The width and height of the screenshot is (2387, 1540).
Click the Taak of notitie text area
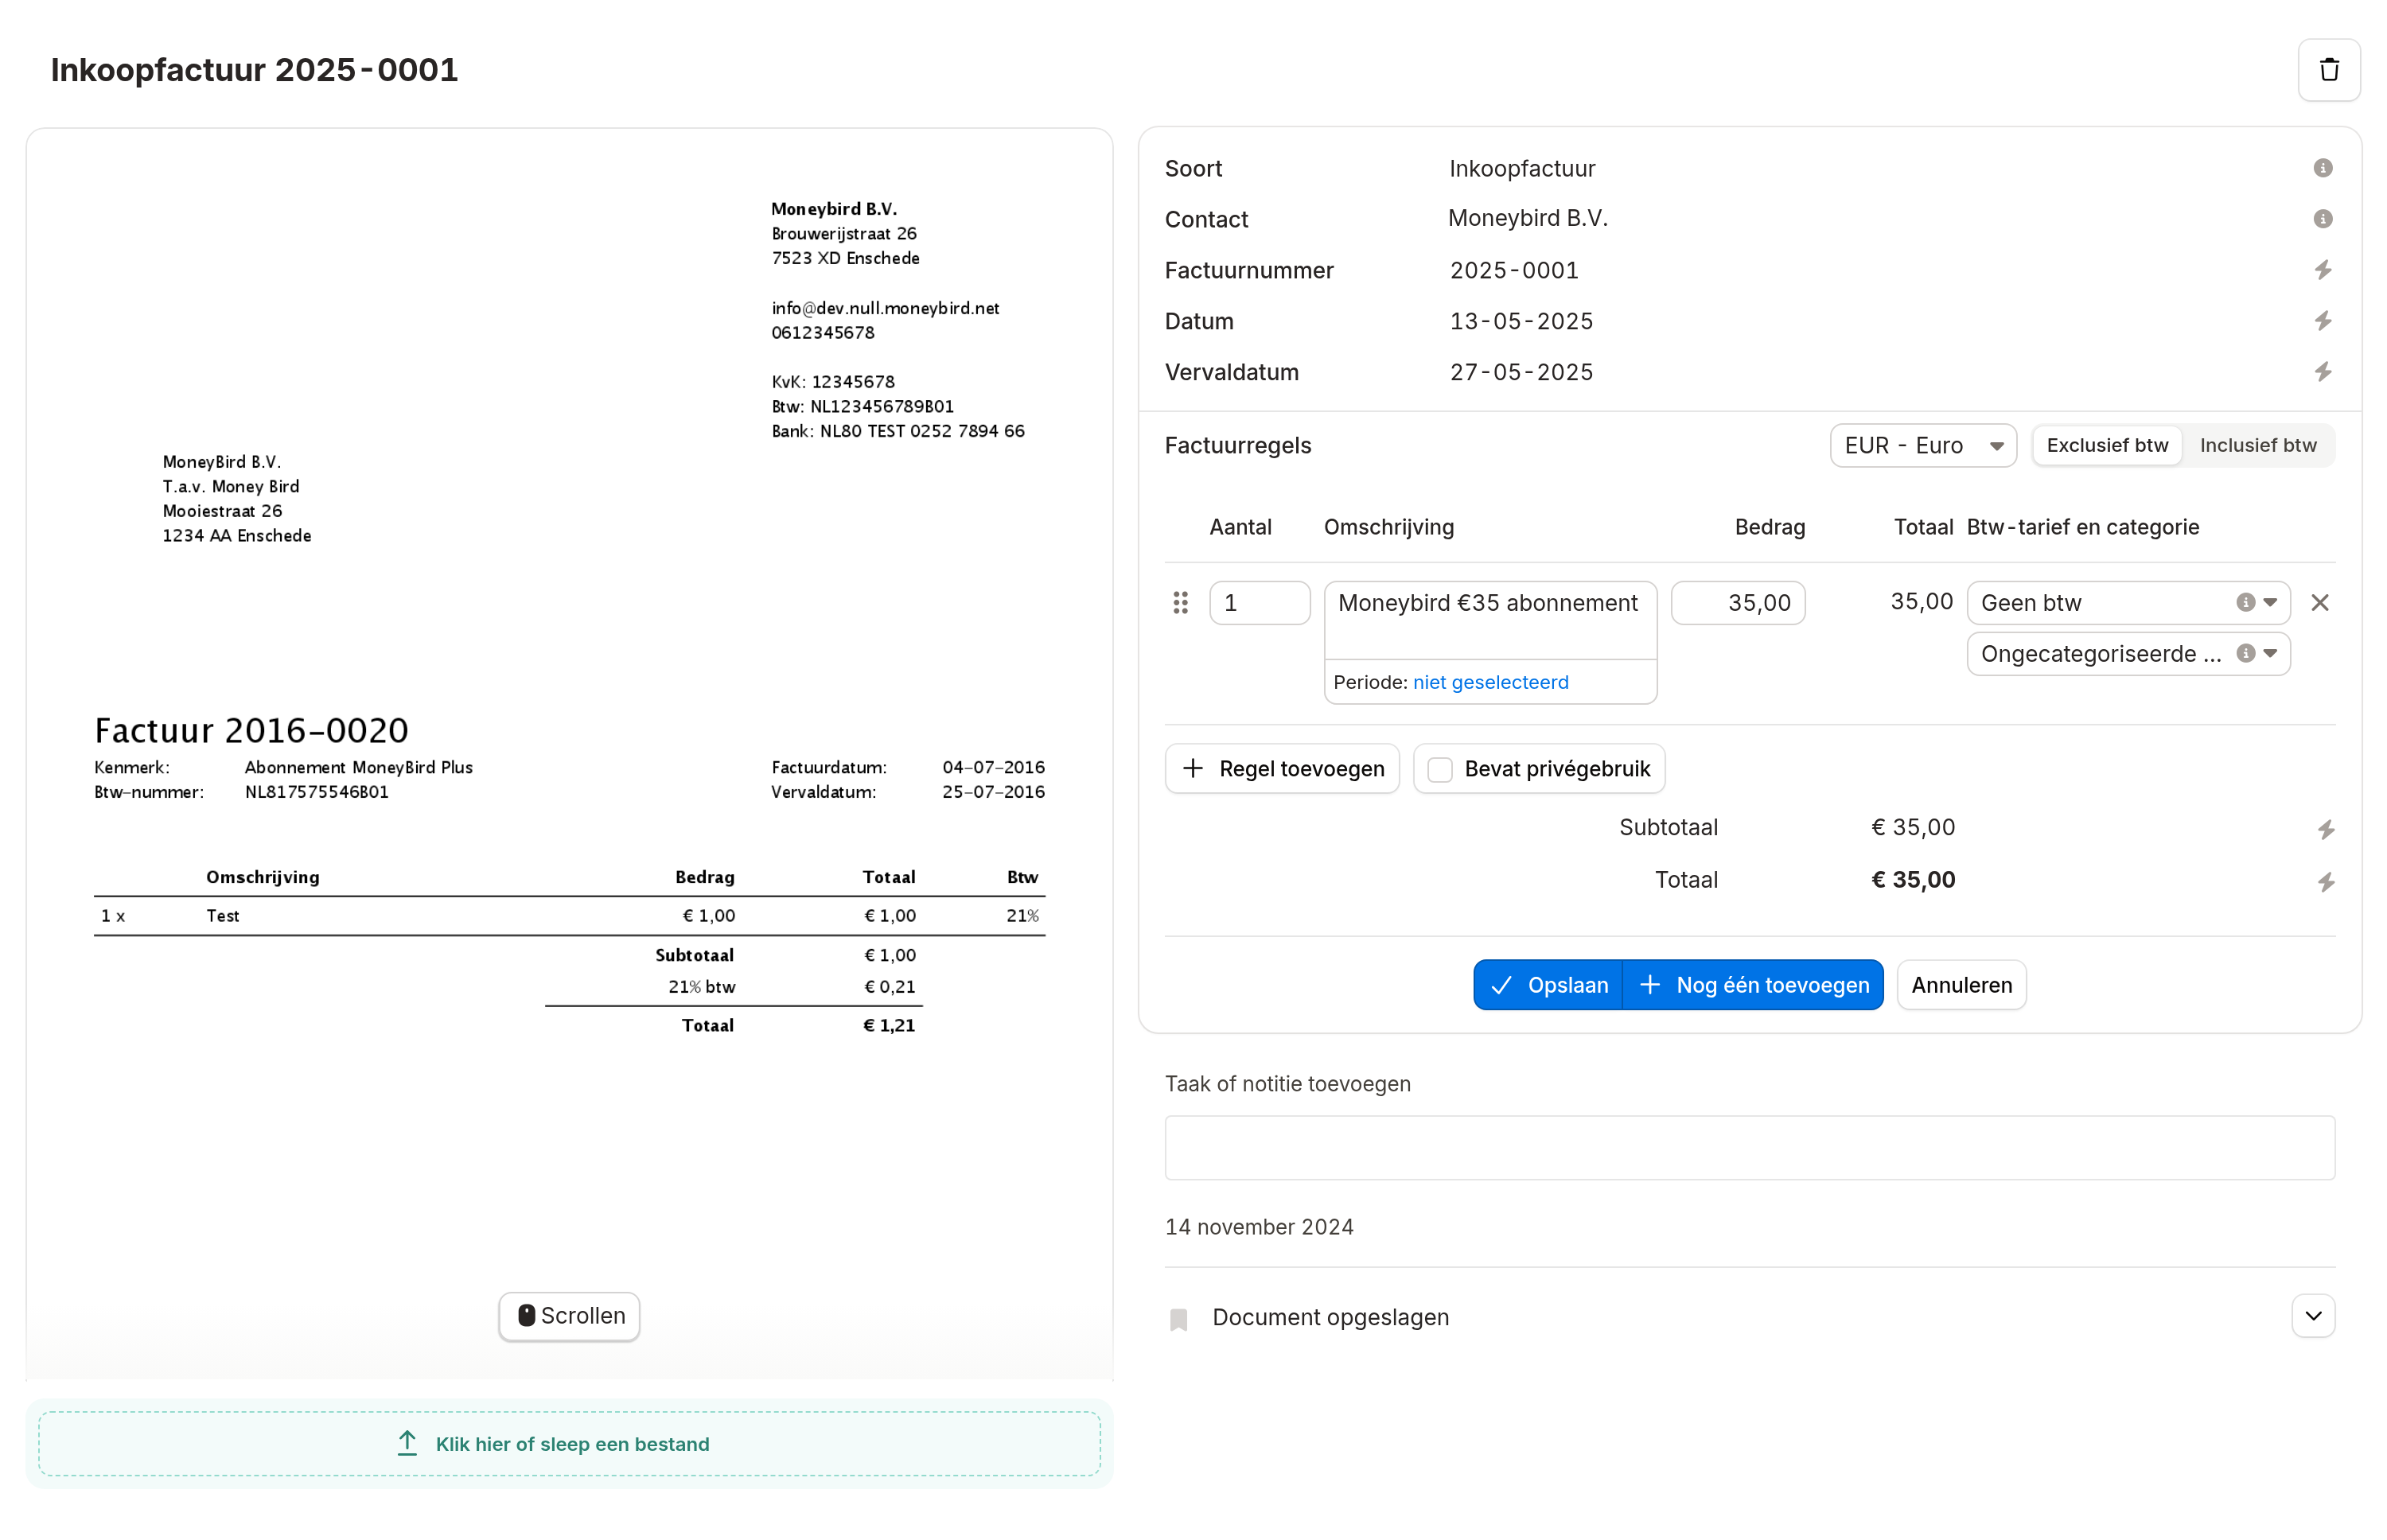pos(1749,1147)
